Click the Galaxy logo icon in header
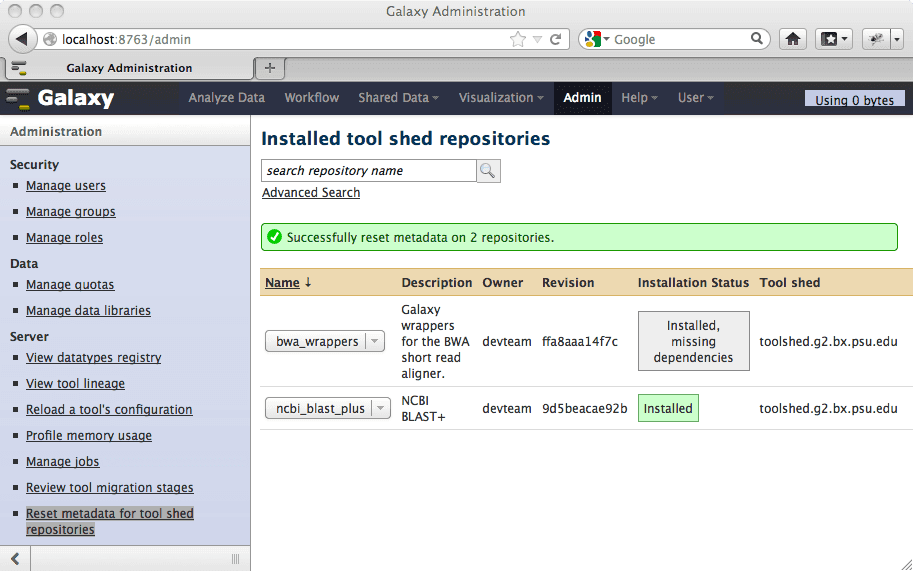The height and width of the screenshot is (571, 913). tap(19, 98)
